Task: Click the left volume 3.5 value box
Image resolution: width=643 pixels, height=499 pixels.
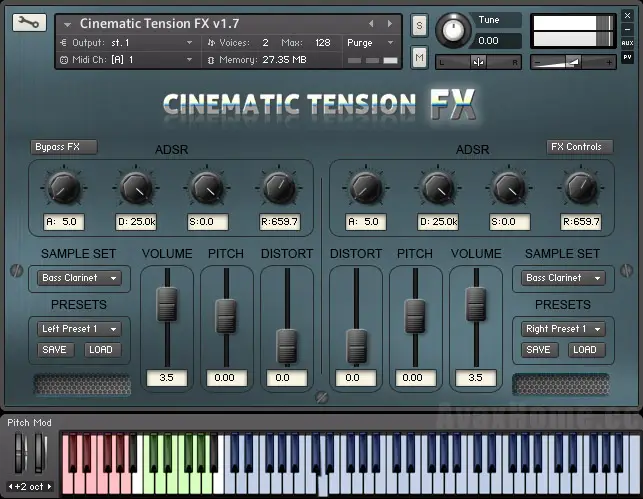Action: [x=166, y=378]
